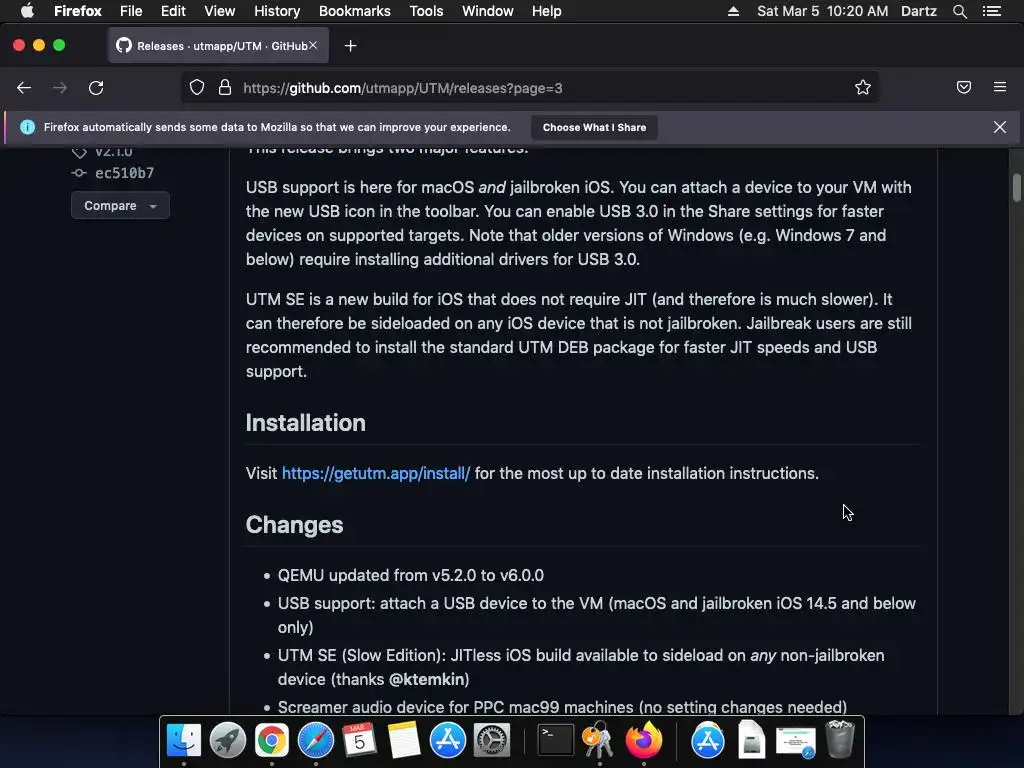
Task: Open the Help menu
Action: coord(547,11)
